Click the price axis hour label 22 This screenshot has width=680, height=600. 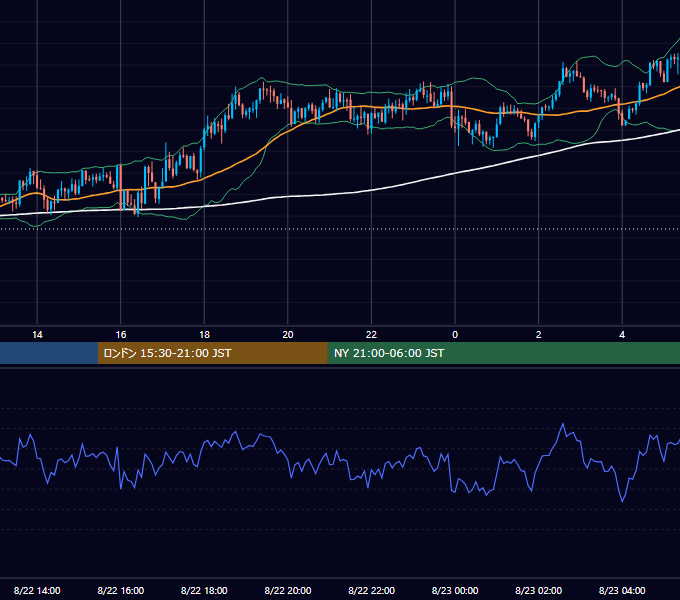click(371, 335)
